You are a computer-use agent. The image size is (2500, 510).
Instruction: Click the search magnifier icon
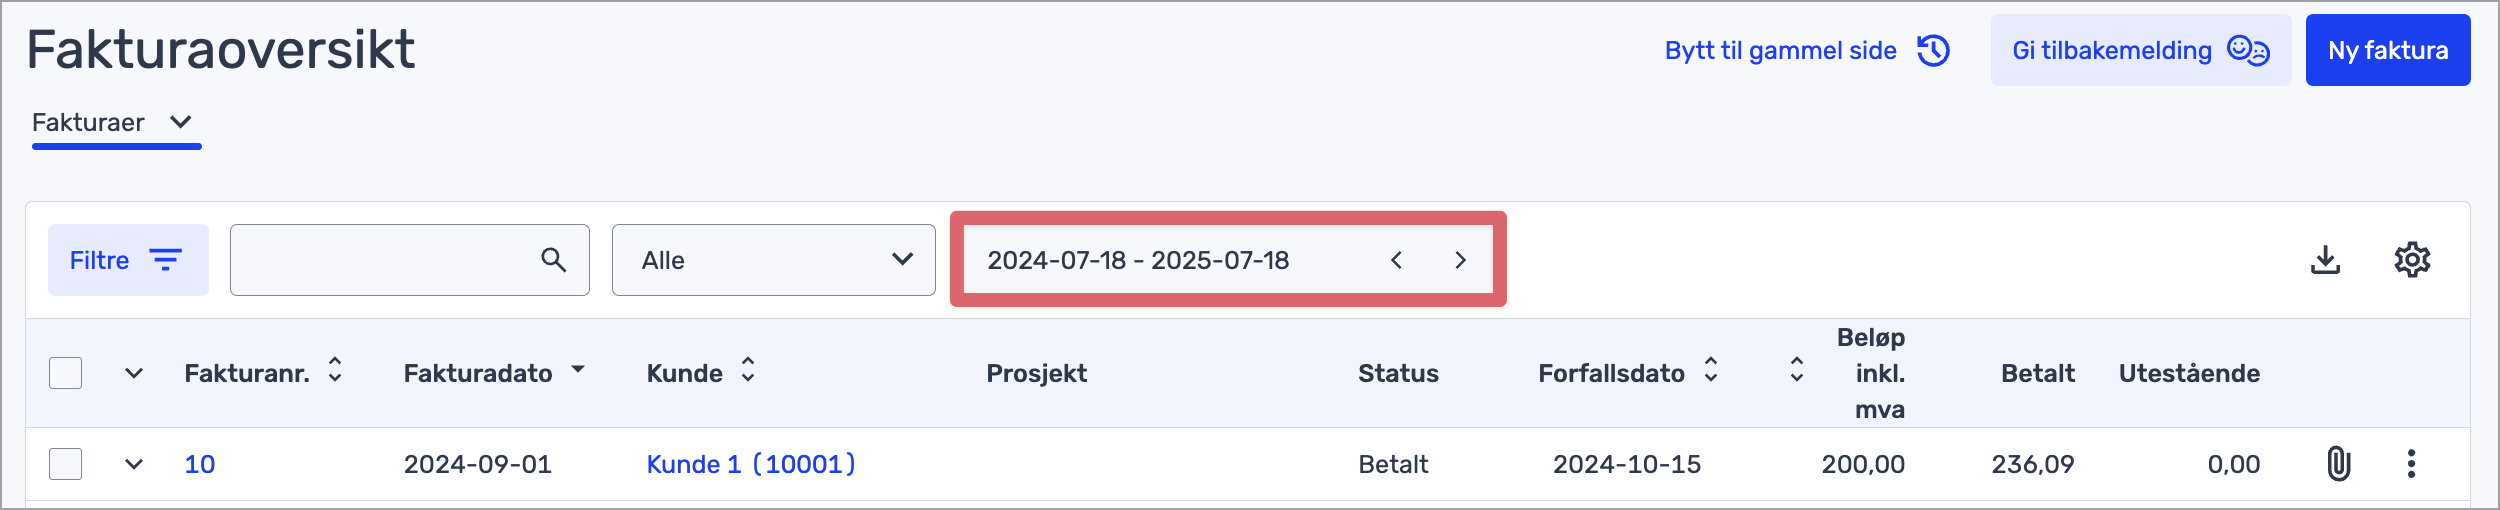pyautogui.click(x=553, y=260)
